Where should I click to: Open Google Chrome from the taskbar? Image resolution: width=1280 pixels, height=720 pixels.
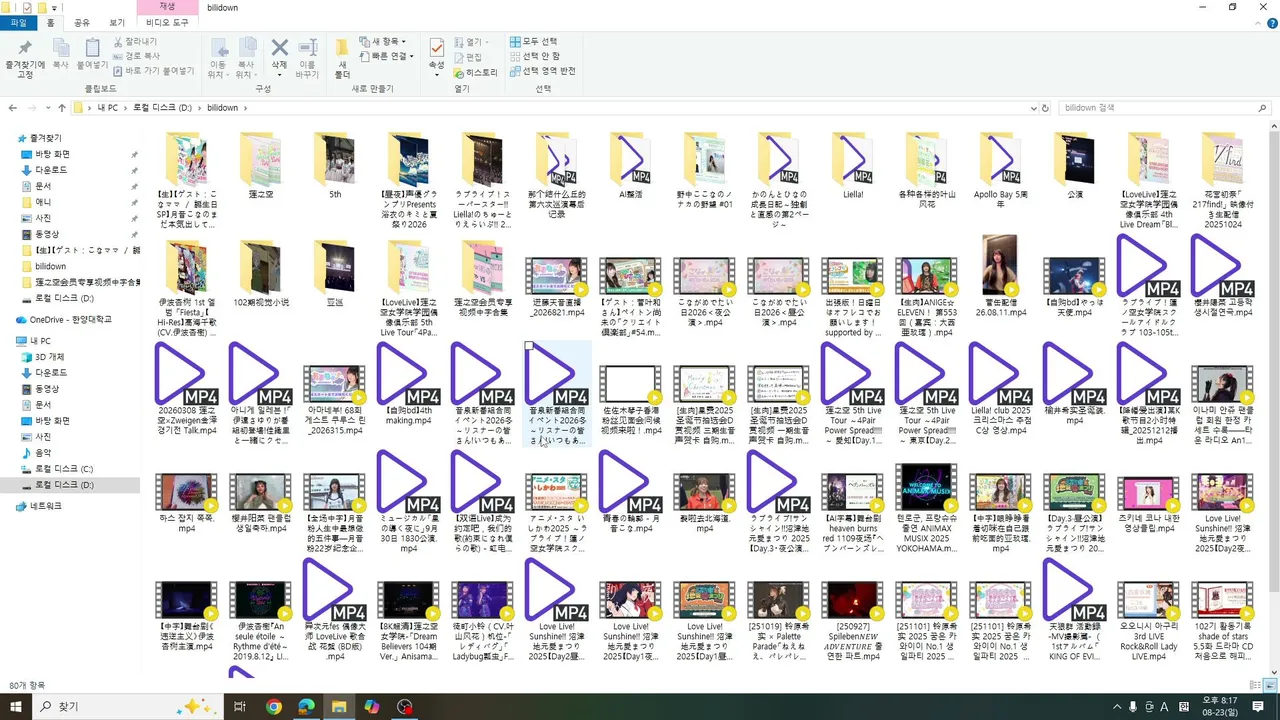pyautogui.click(x=274, y=707)
